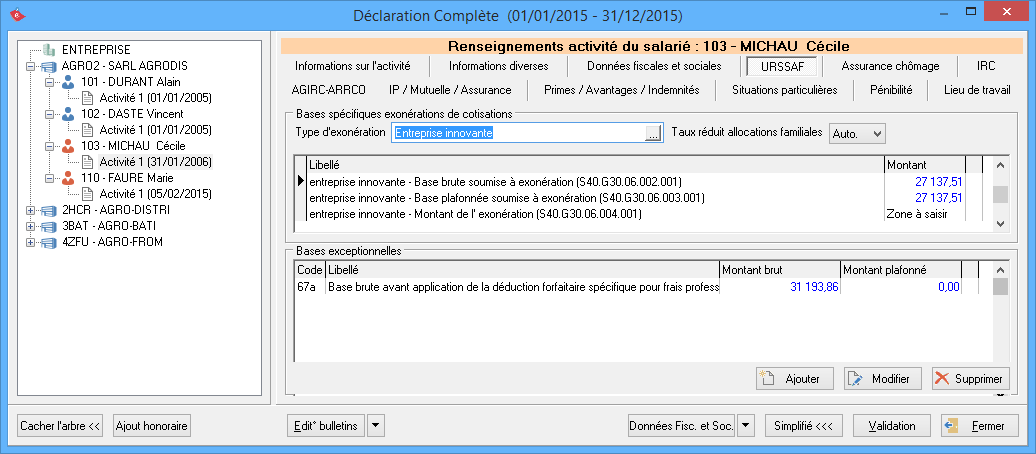The height and width of the screenshot is (454, 1036).
Task: Expand the 2HCR - AGRO-DISTRI tree node
Action: (30, 210)
